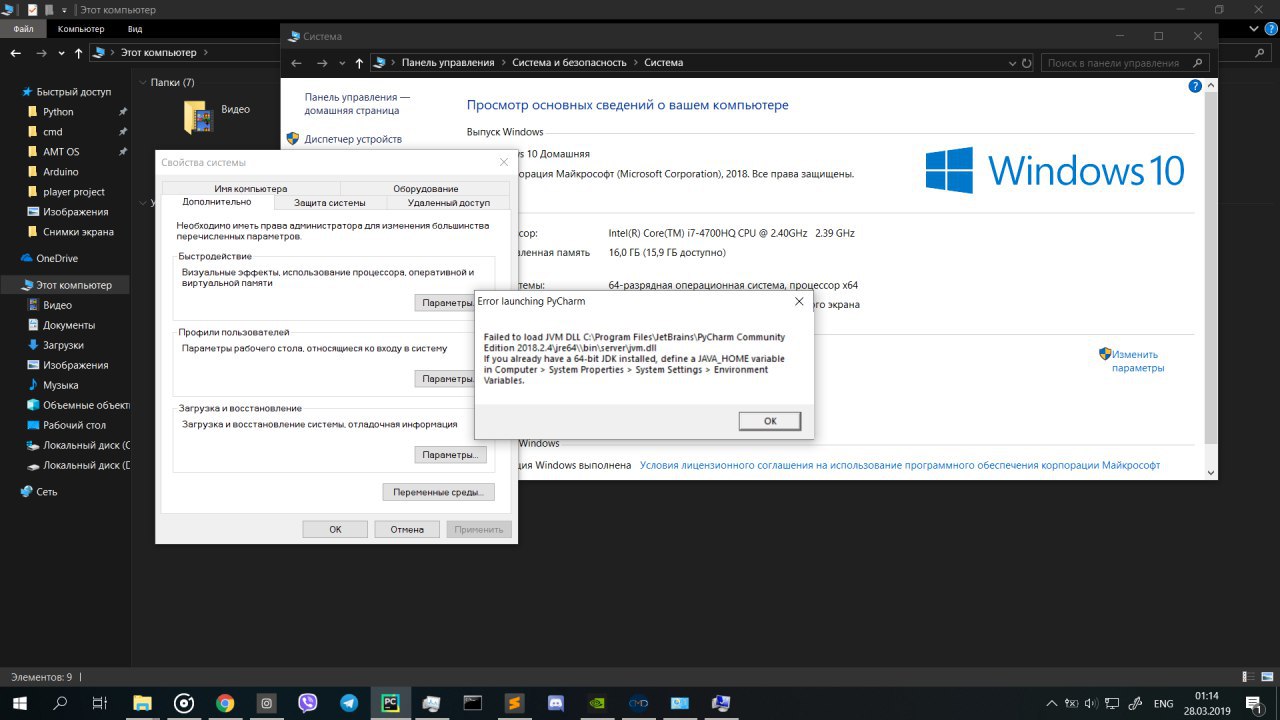This screenshot has height=720, width=1280.
Task: Collapse the Папки (7) group
Action: (141, 82)
